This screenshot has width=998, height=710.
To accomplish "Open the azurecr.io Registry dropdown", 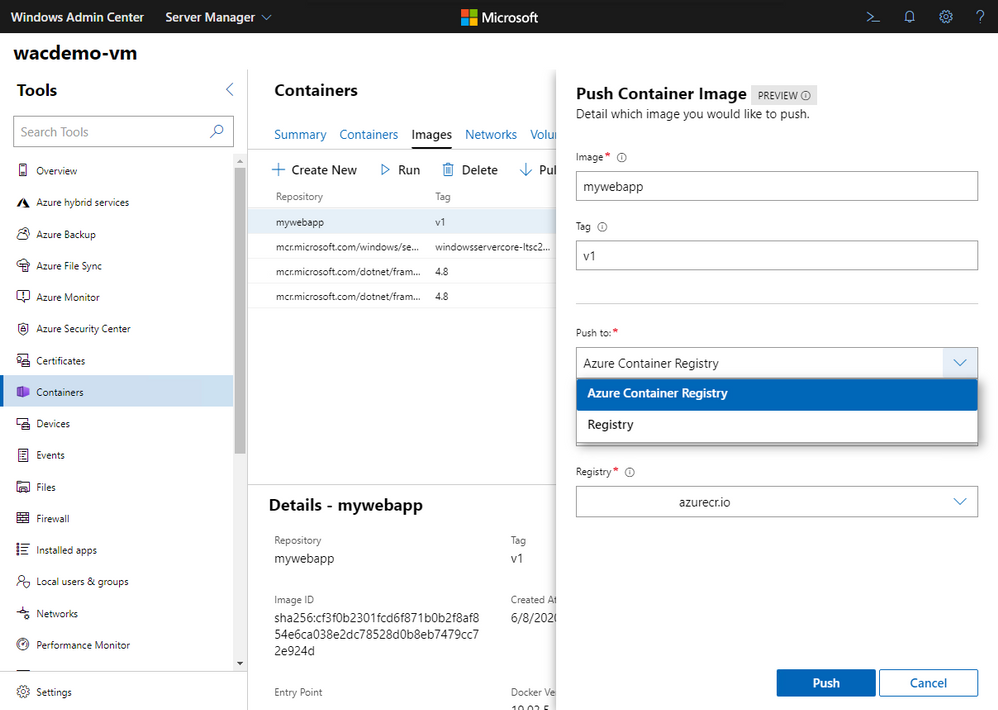I will coord(777,502).
